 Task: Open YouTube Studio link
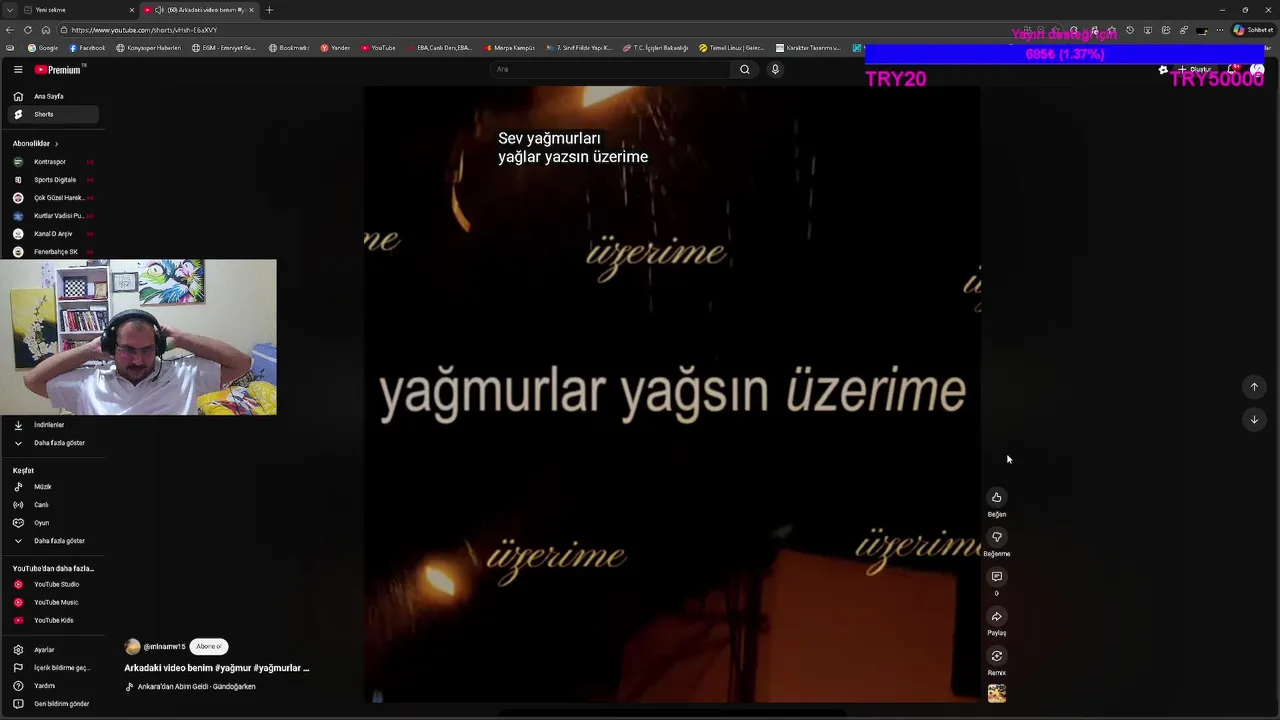click(52, 585)
